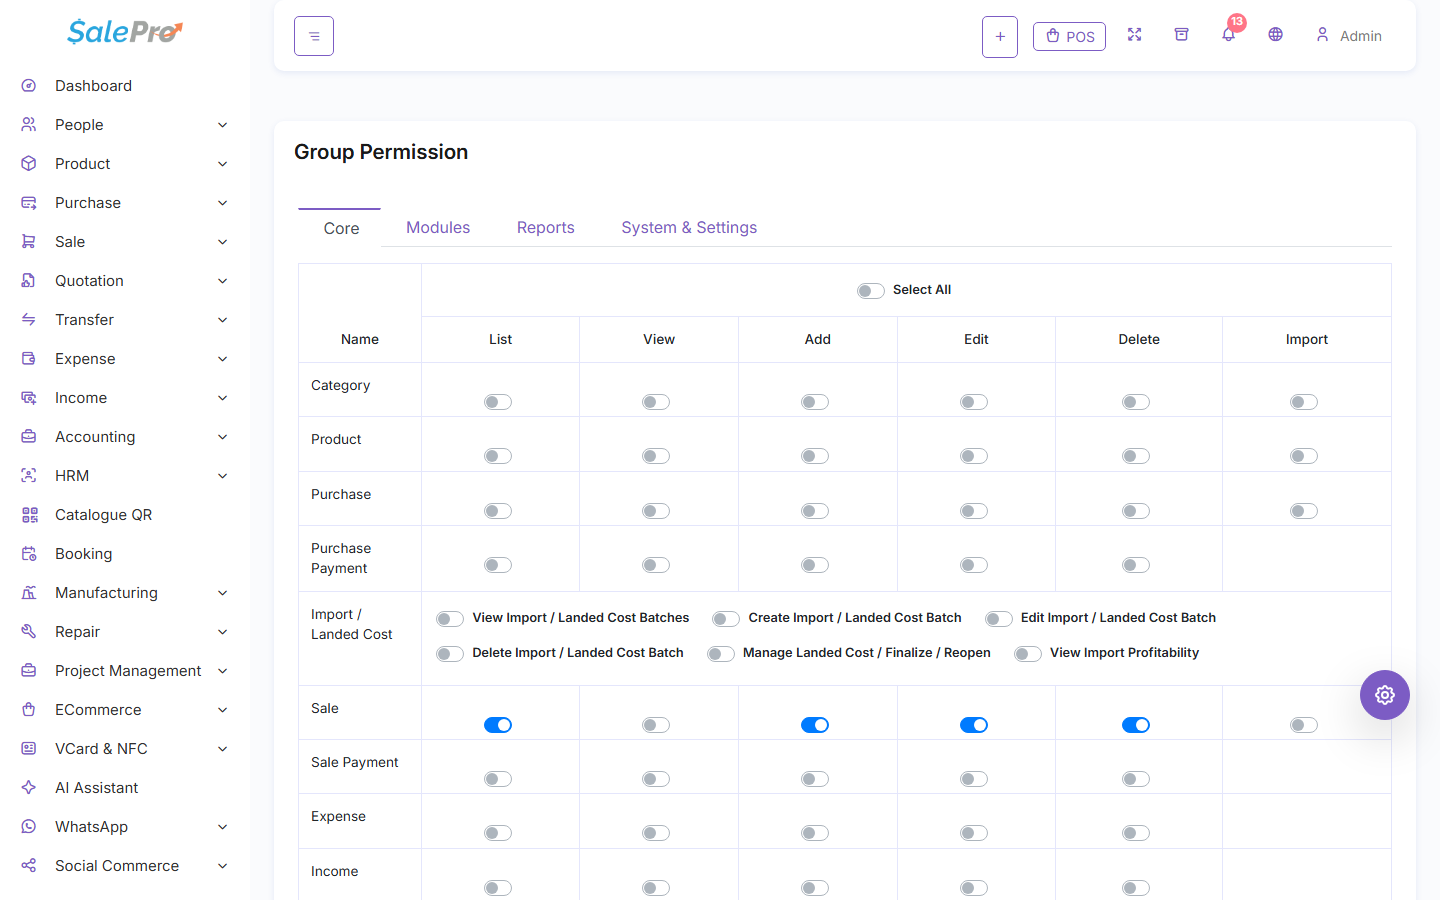1440x900 pixels.
Task: Enable Product Import permission toggle
Action: tap(1304, 456)
